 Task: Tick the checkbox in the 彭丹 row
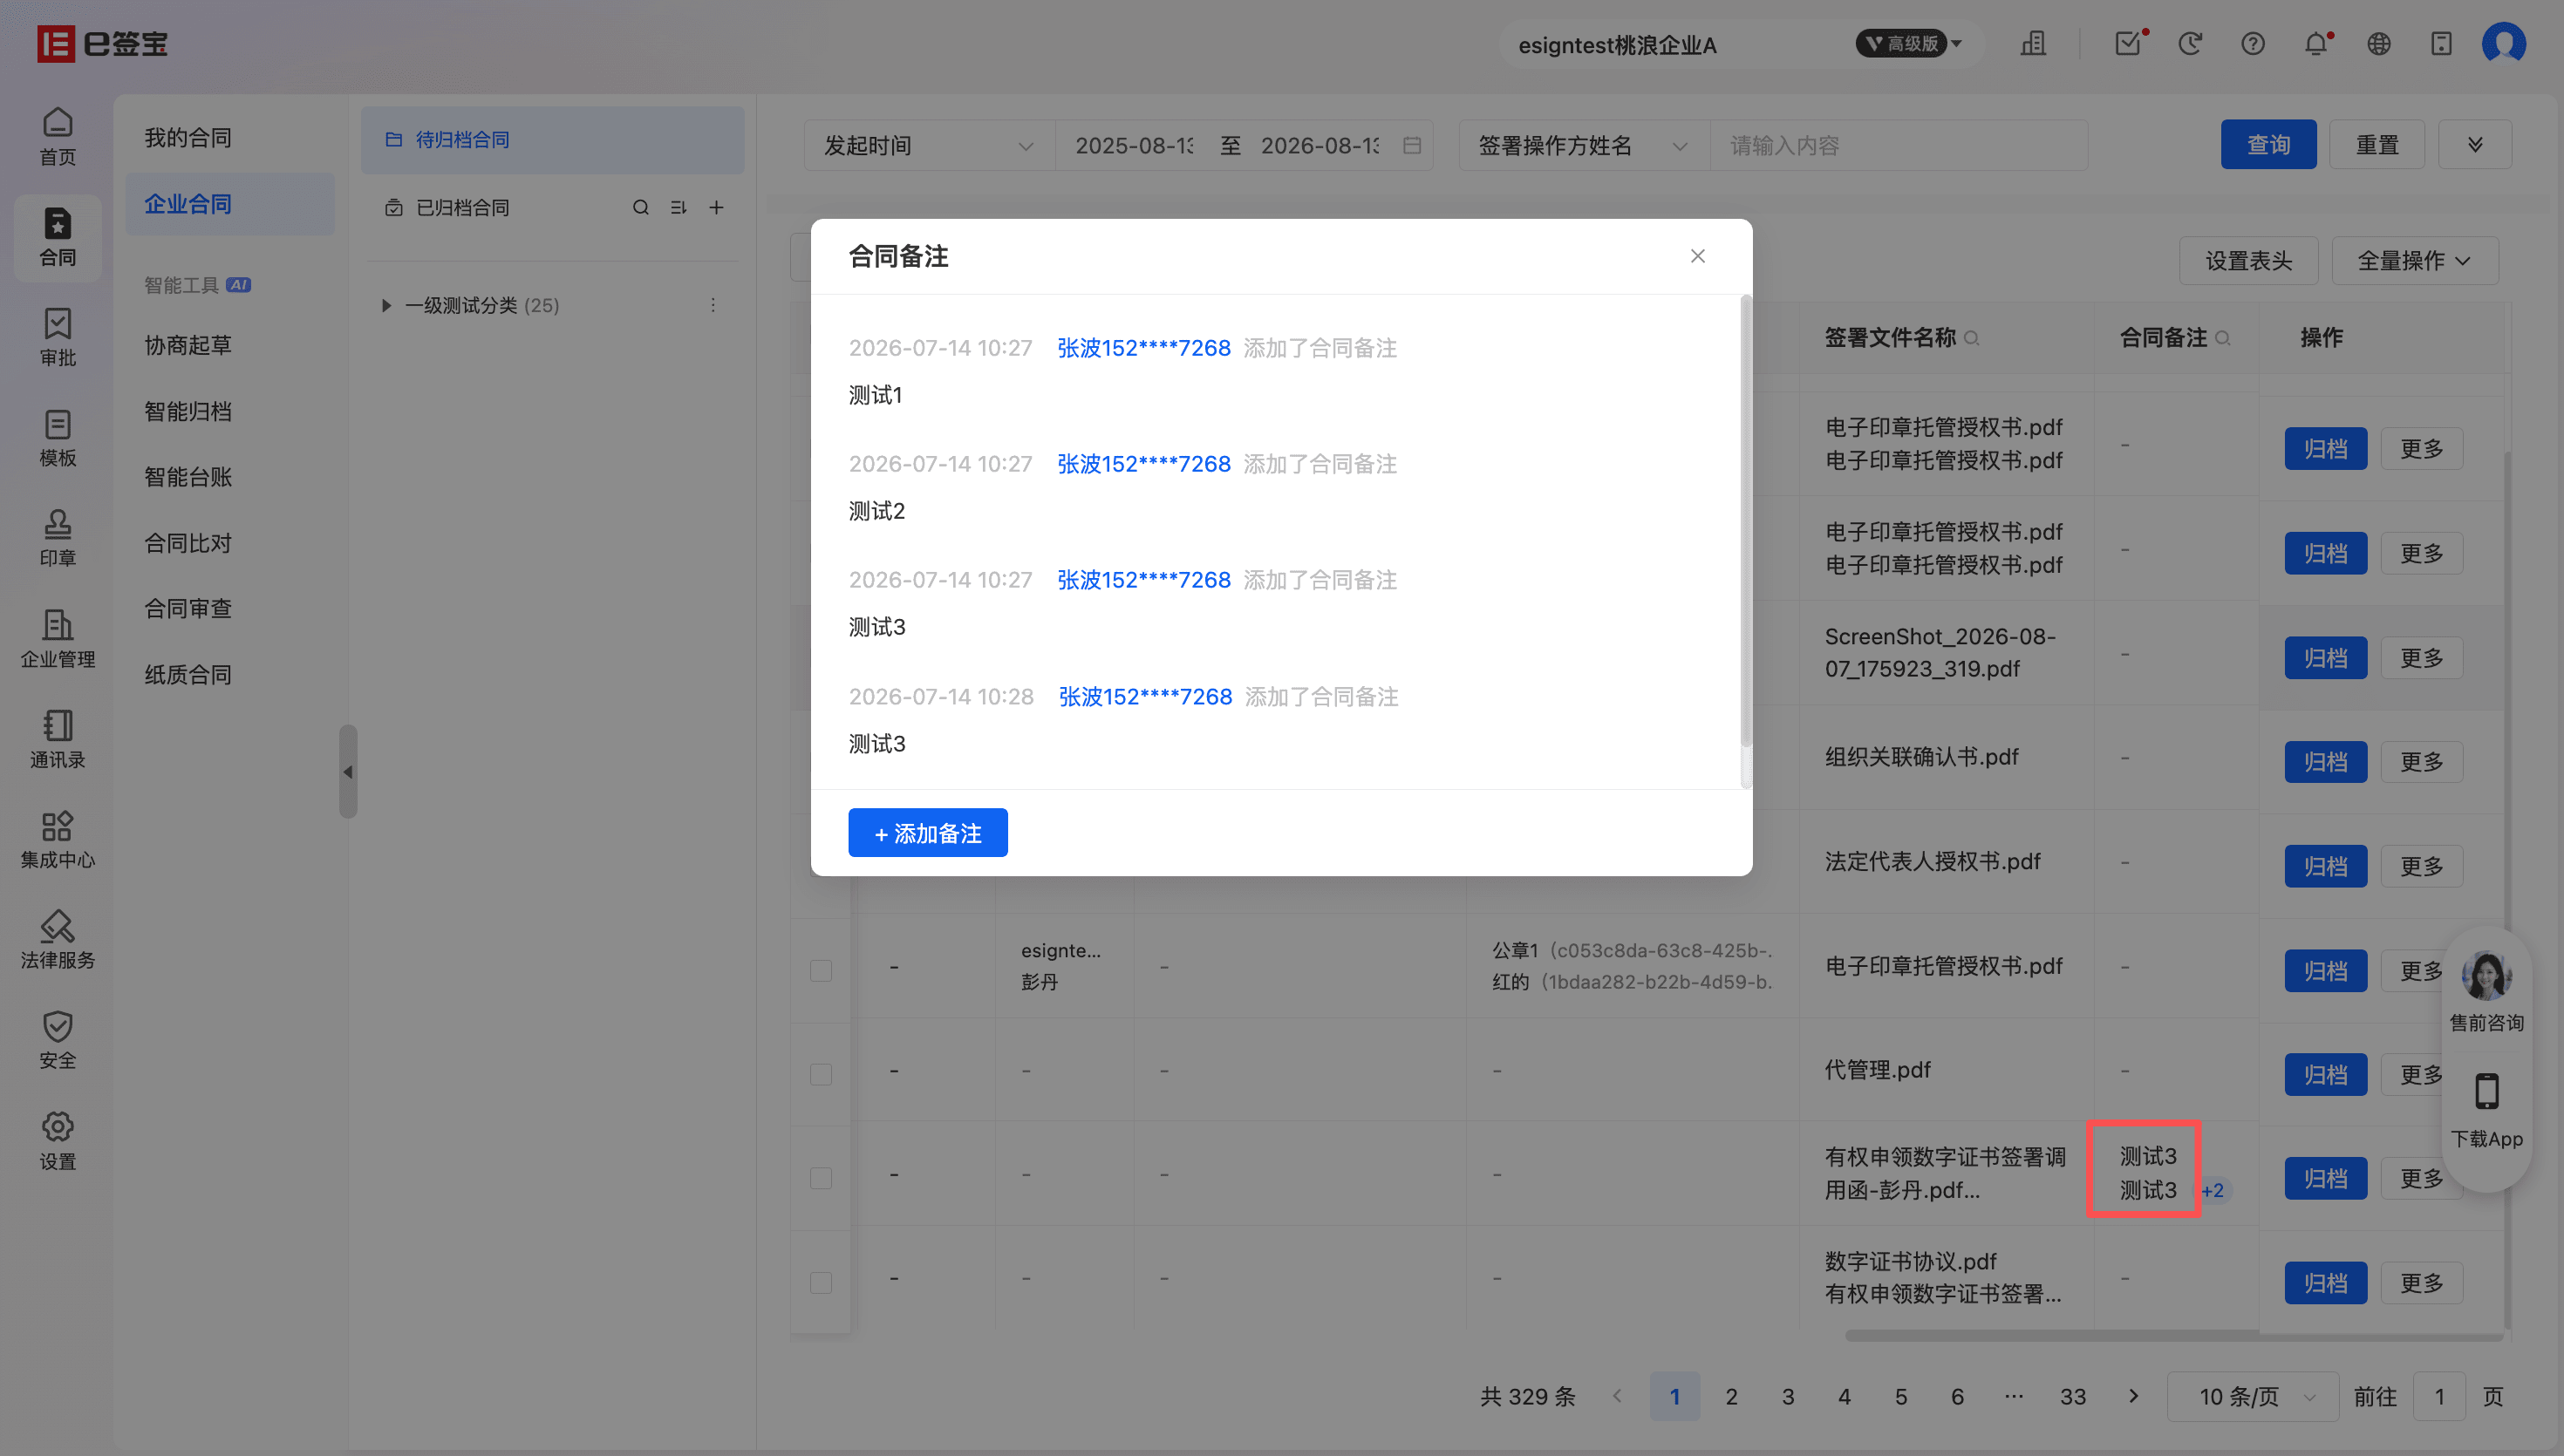click(x=821, y=970)
